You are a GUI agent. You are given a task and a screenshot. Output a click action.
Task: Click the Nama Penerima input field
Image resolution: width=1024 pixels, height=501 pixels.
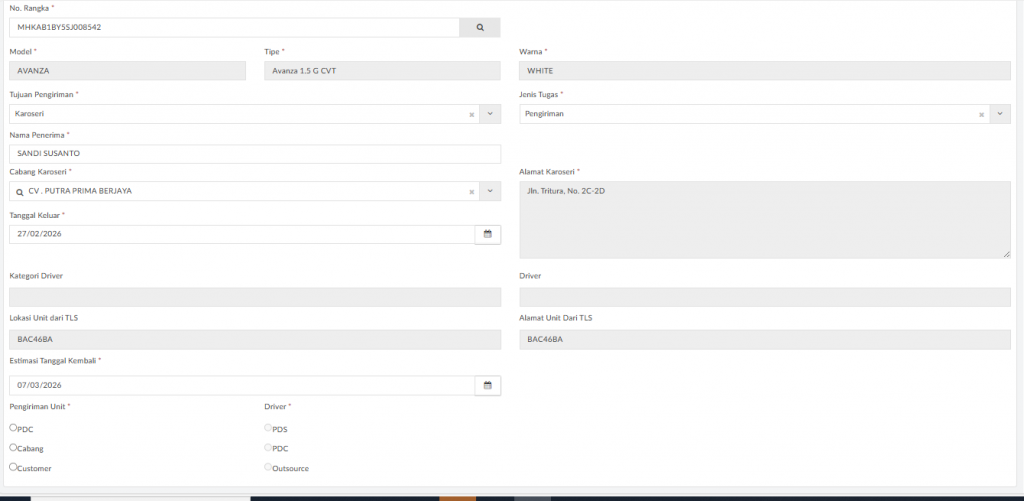pos(254,154)
